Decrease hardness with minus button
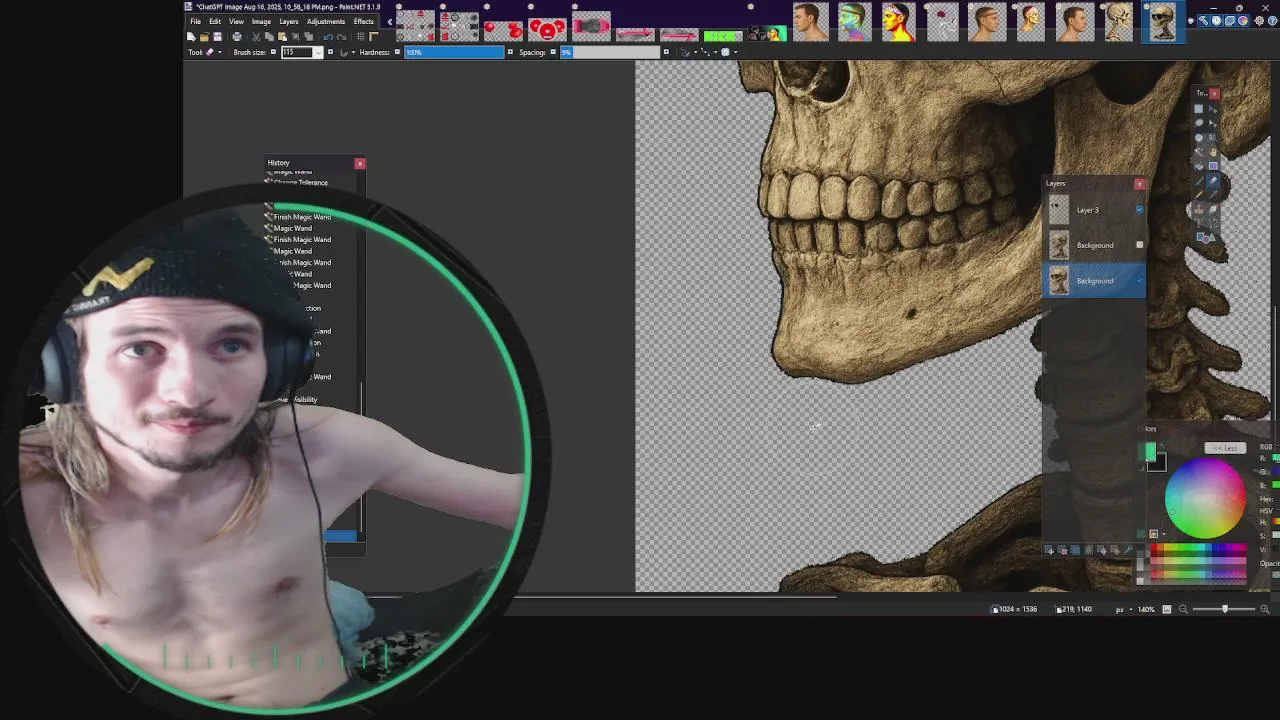Screen dimensions: 1280x720 point(397,52)
